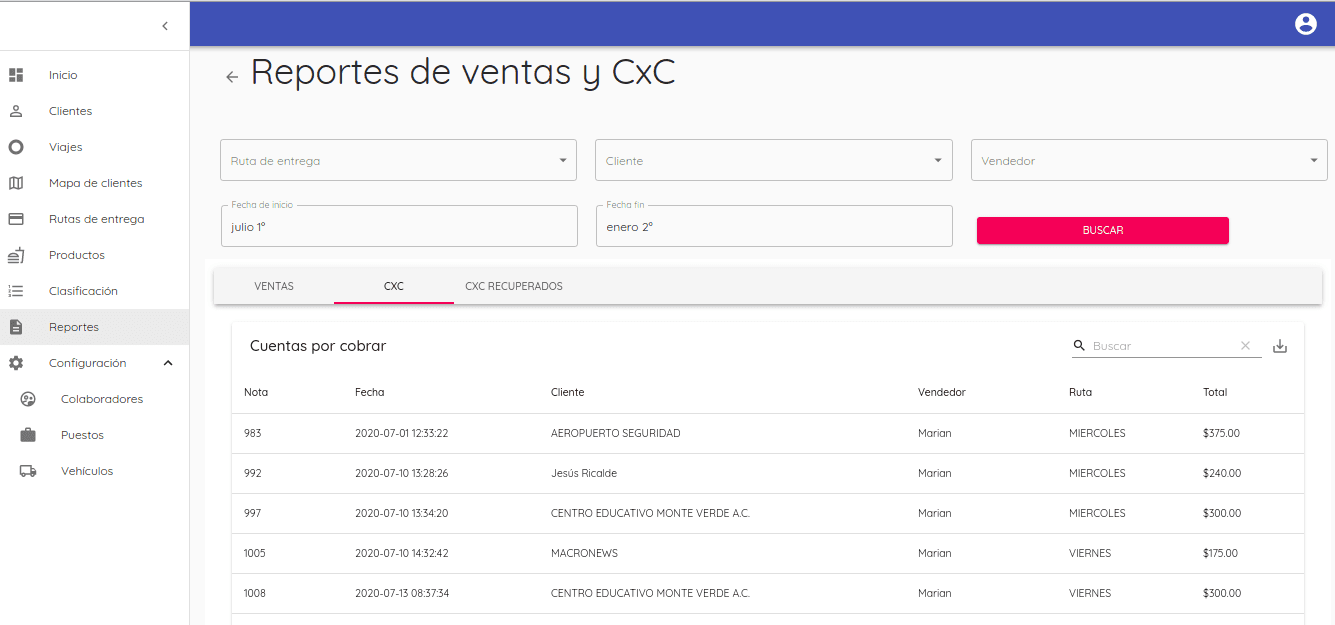
Task: Click the Productos food icon
Action: tap(16, 255)
